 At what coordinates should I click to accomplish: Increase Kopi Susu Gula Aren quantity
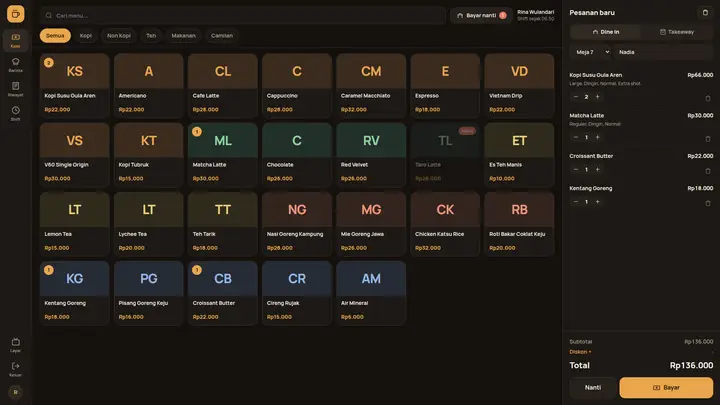pyautogui.click(x=597, y=97)
